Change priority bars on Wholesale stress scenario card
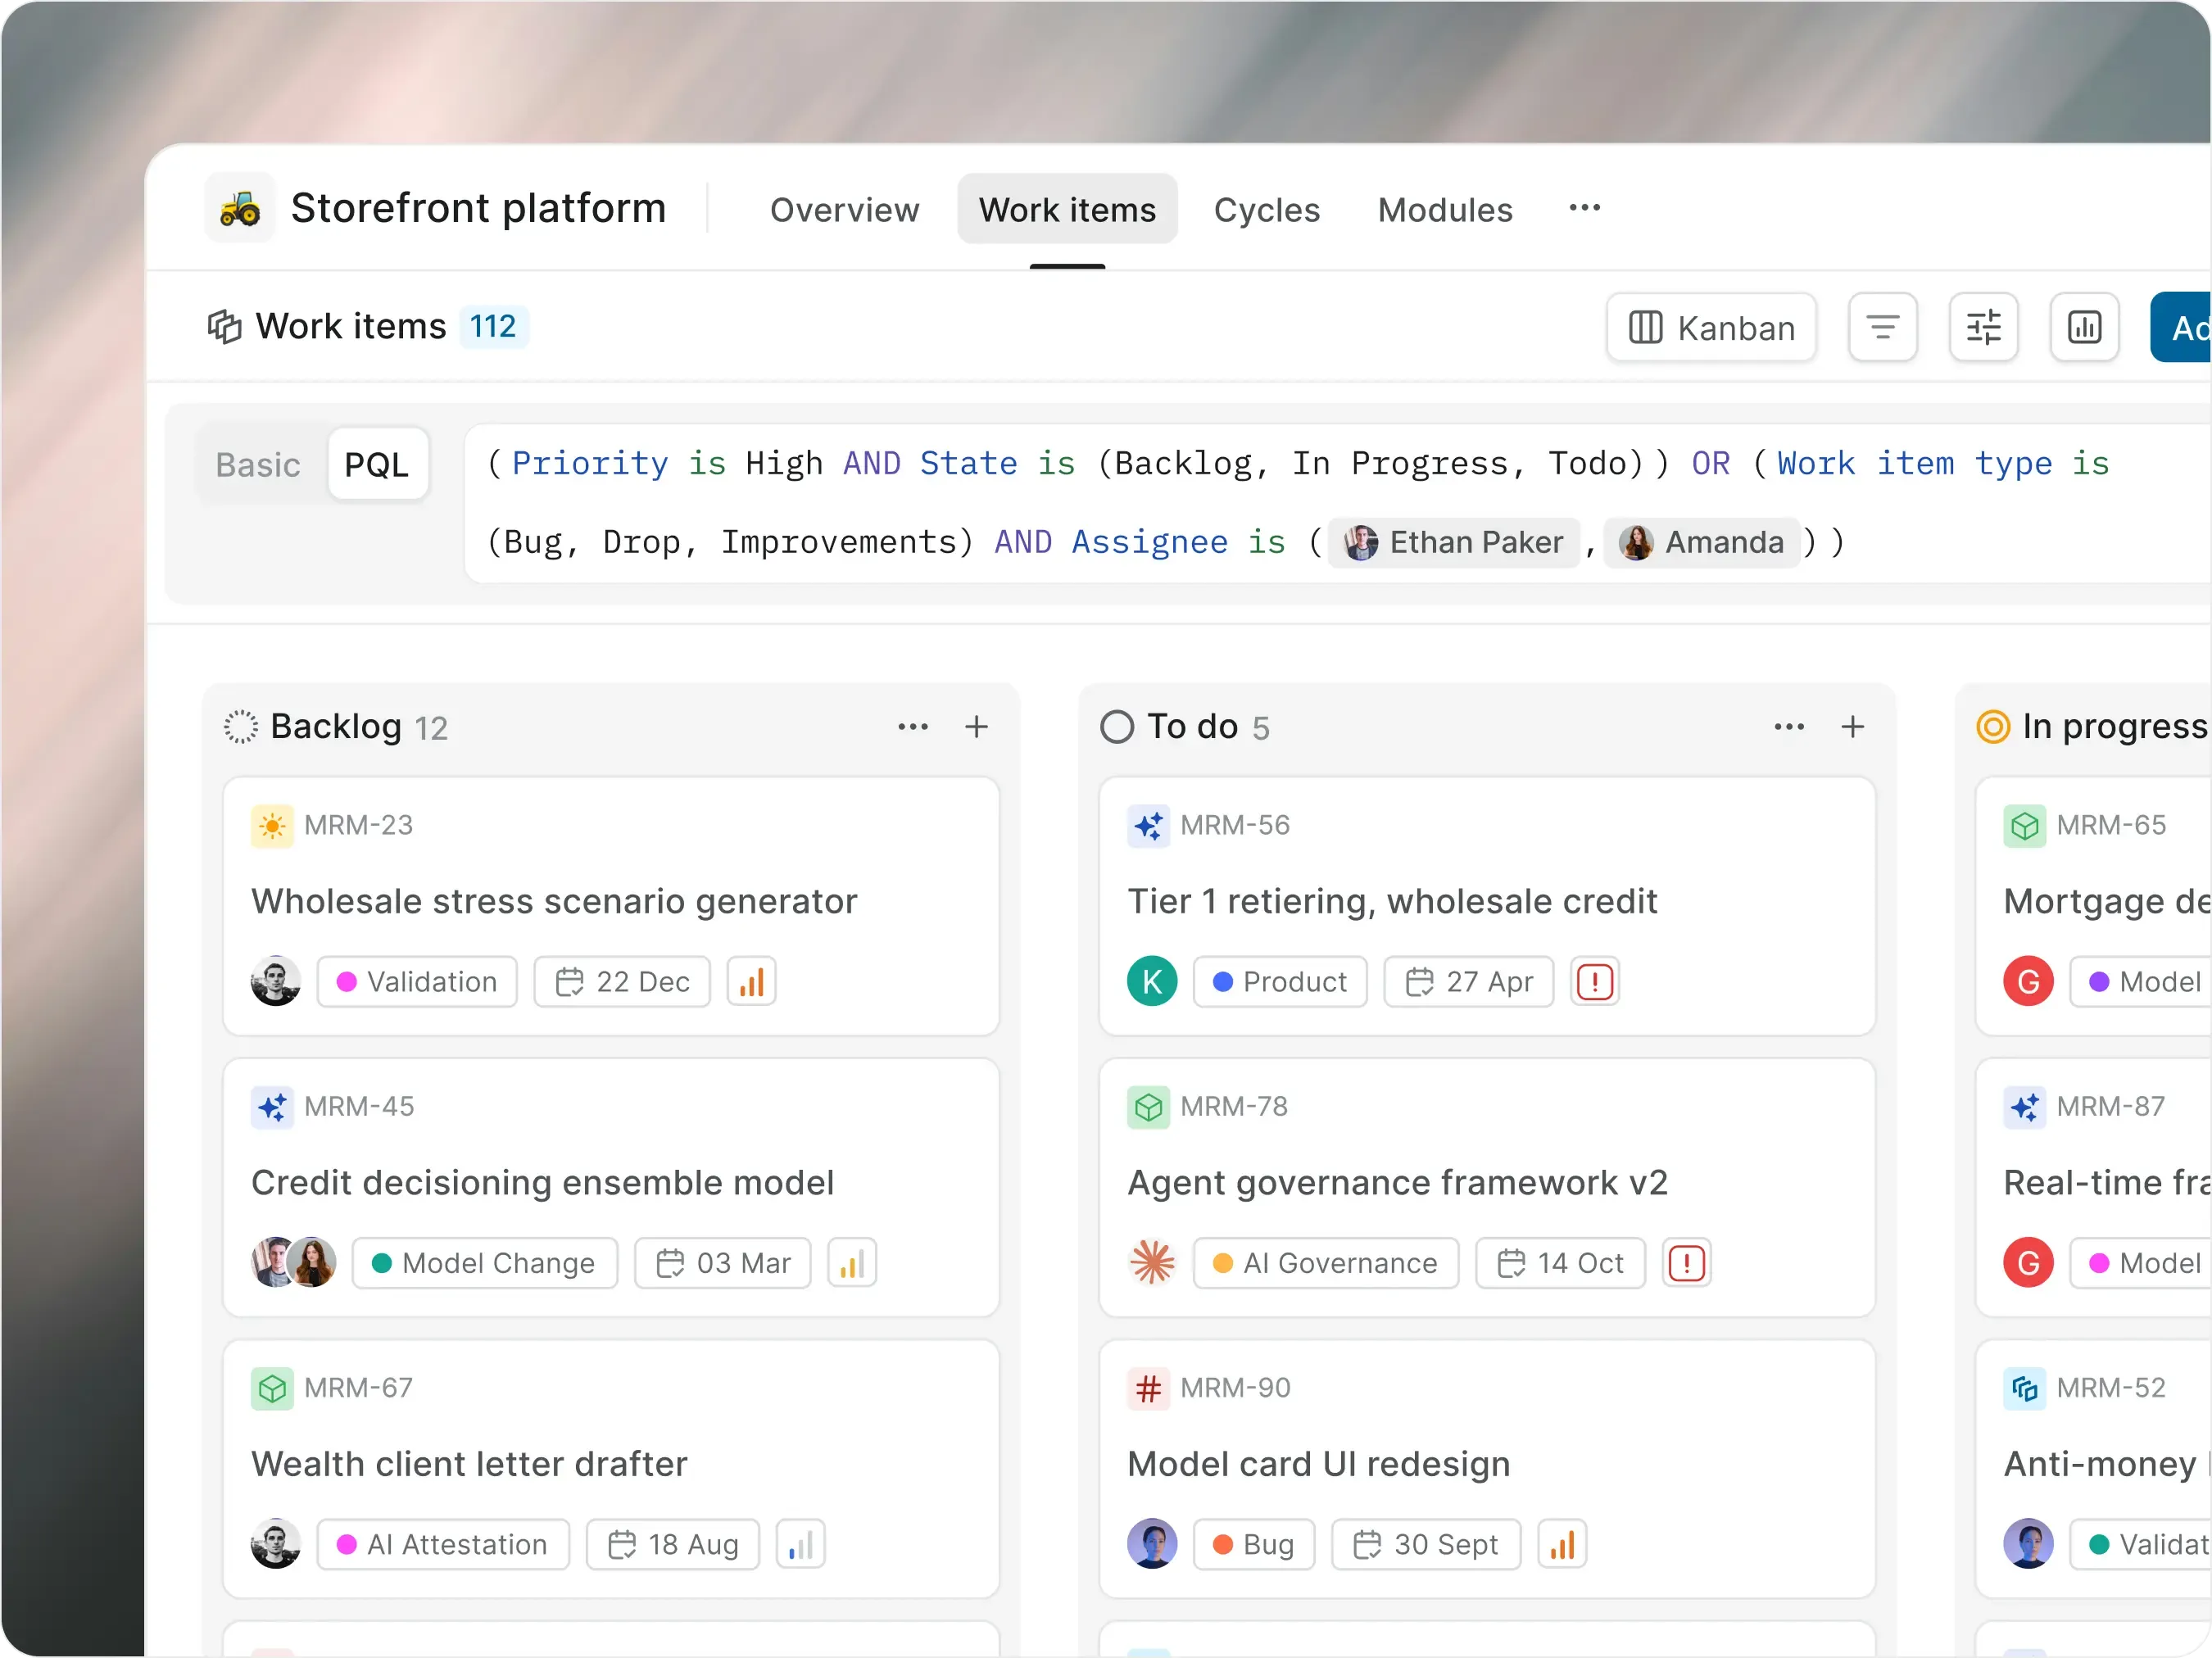 tap(751, 982)
